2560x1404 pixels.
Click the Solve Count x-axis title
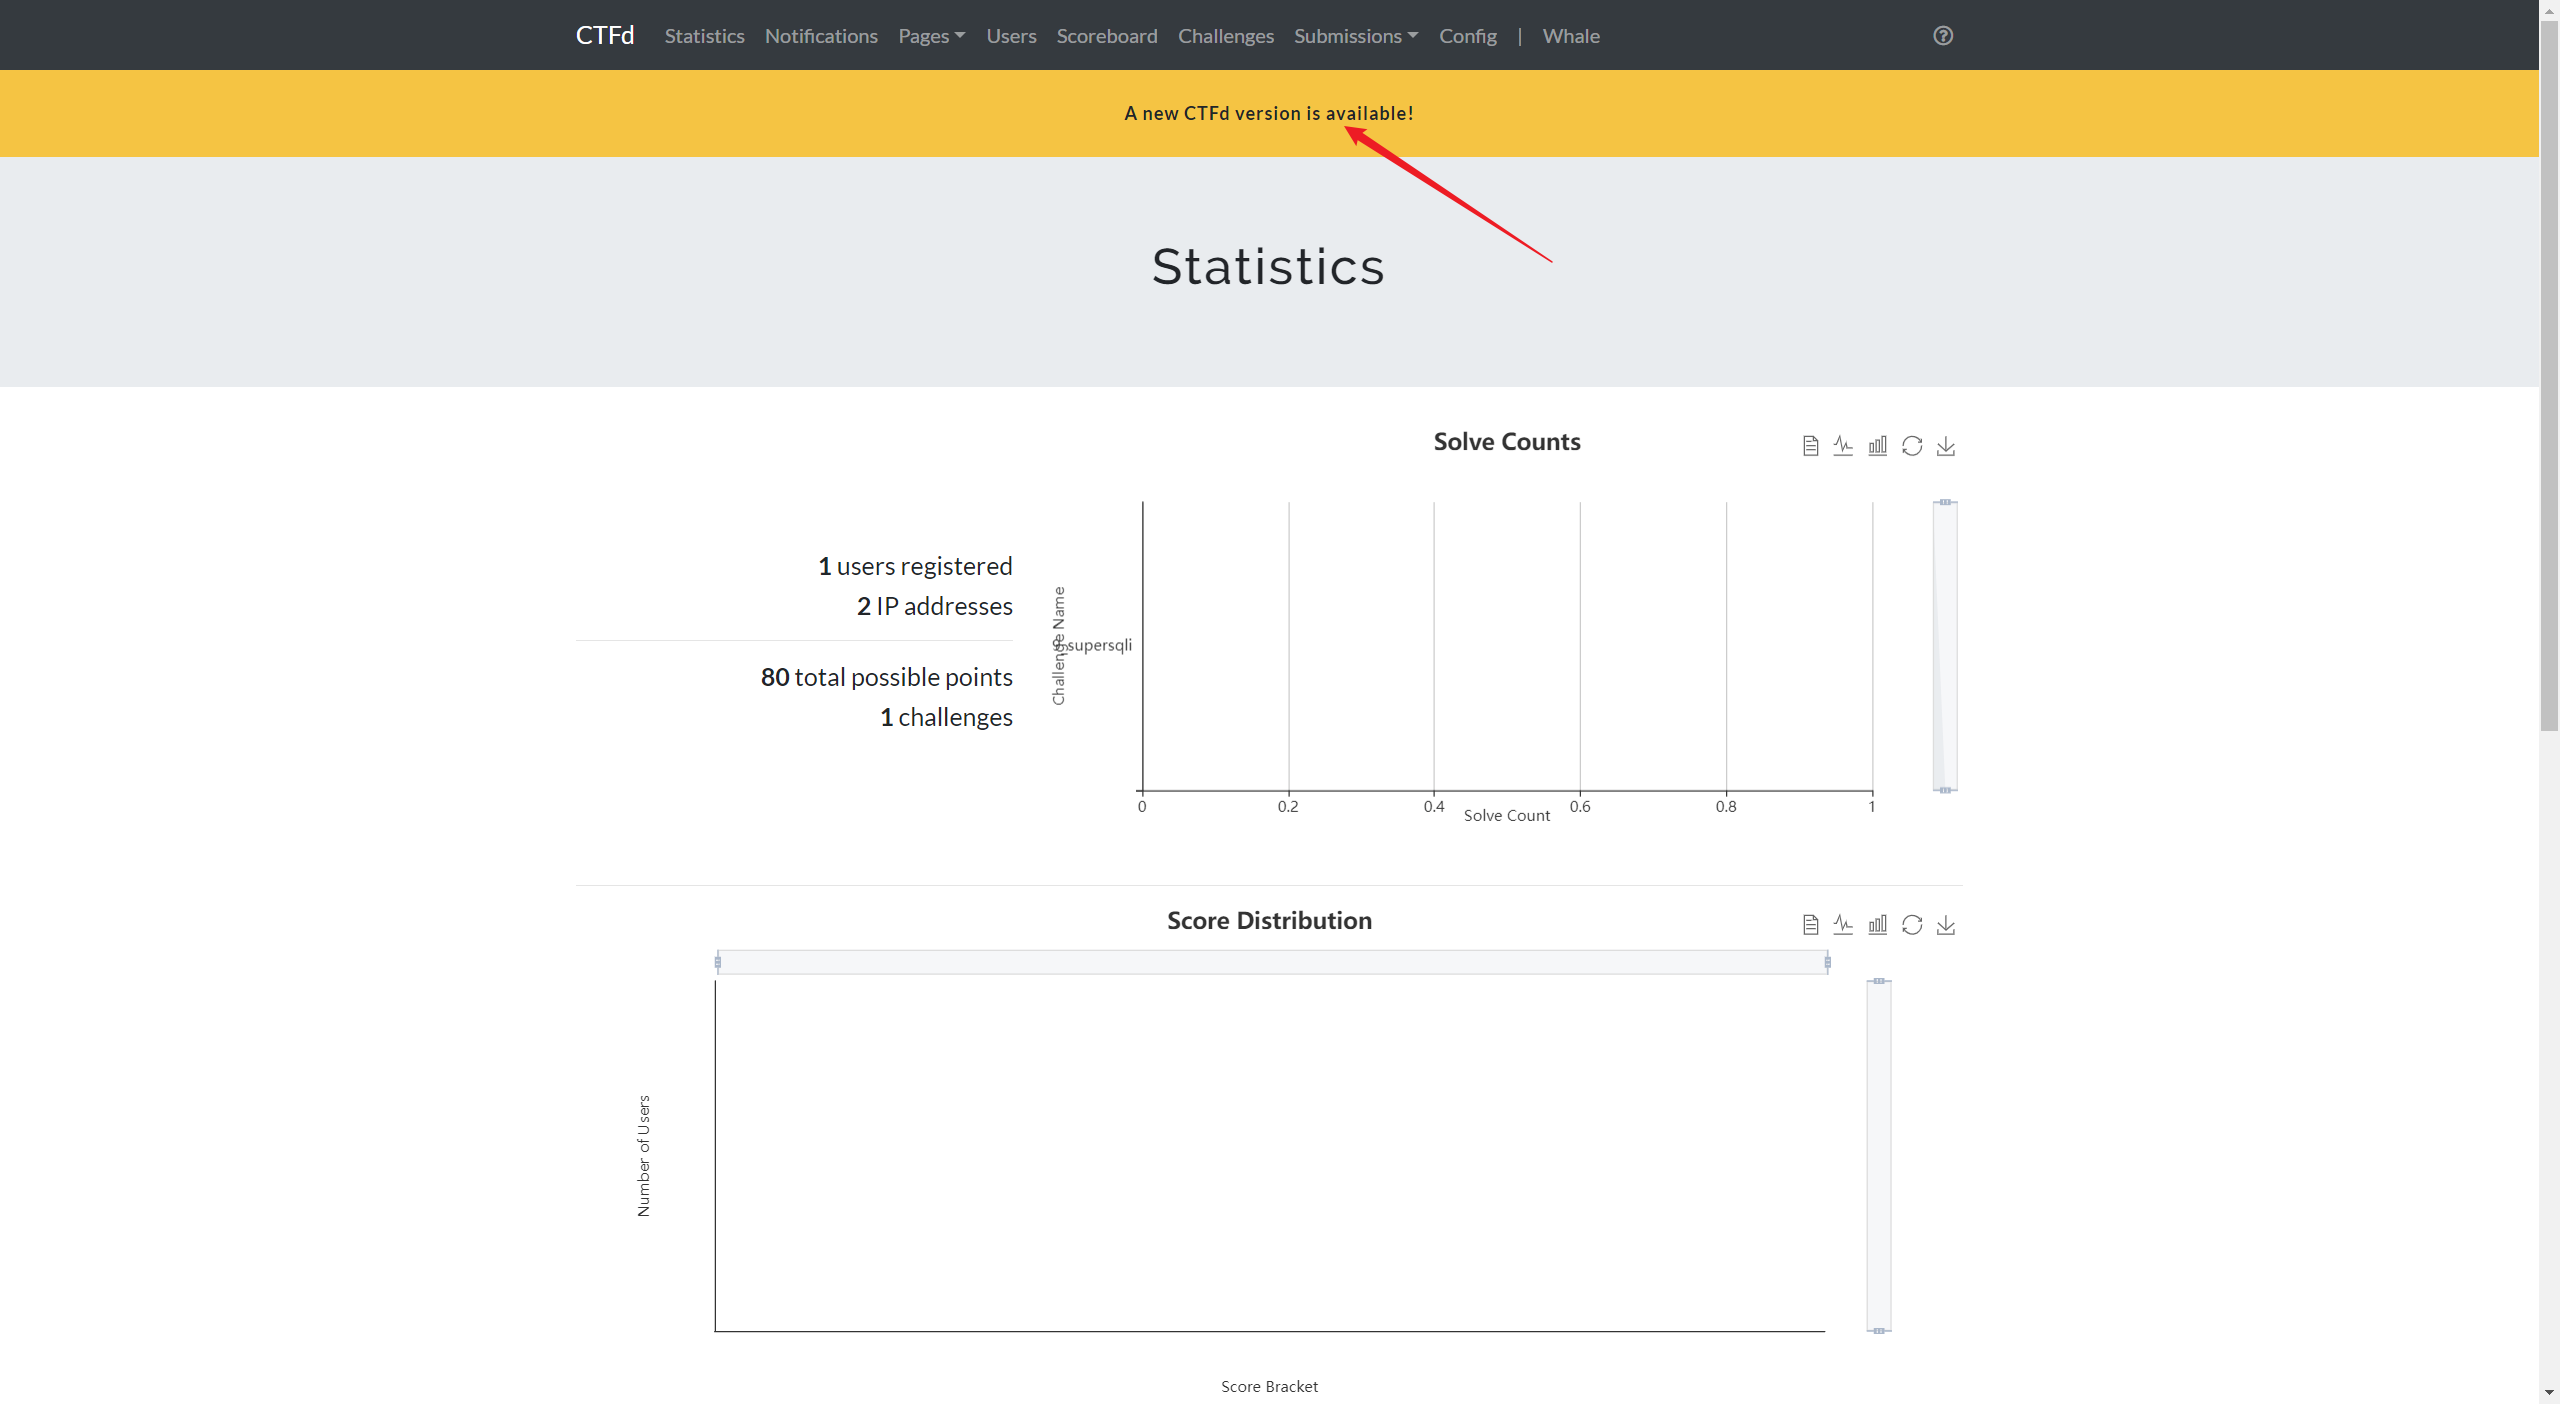click(1506, 815)
